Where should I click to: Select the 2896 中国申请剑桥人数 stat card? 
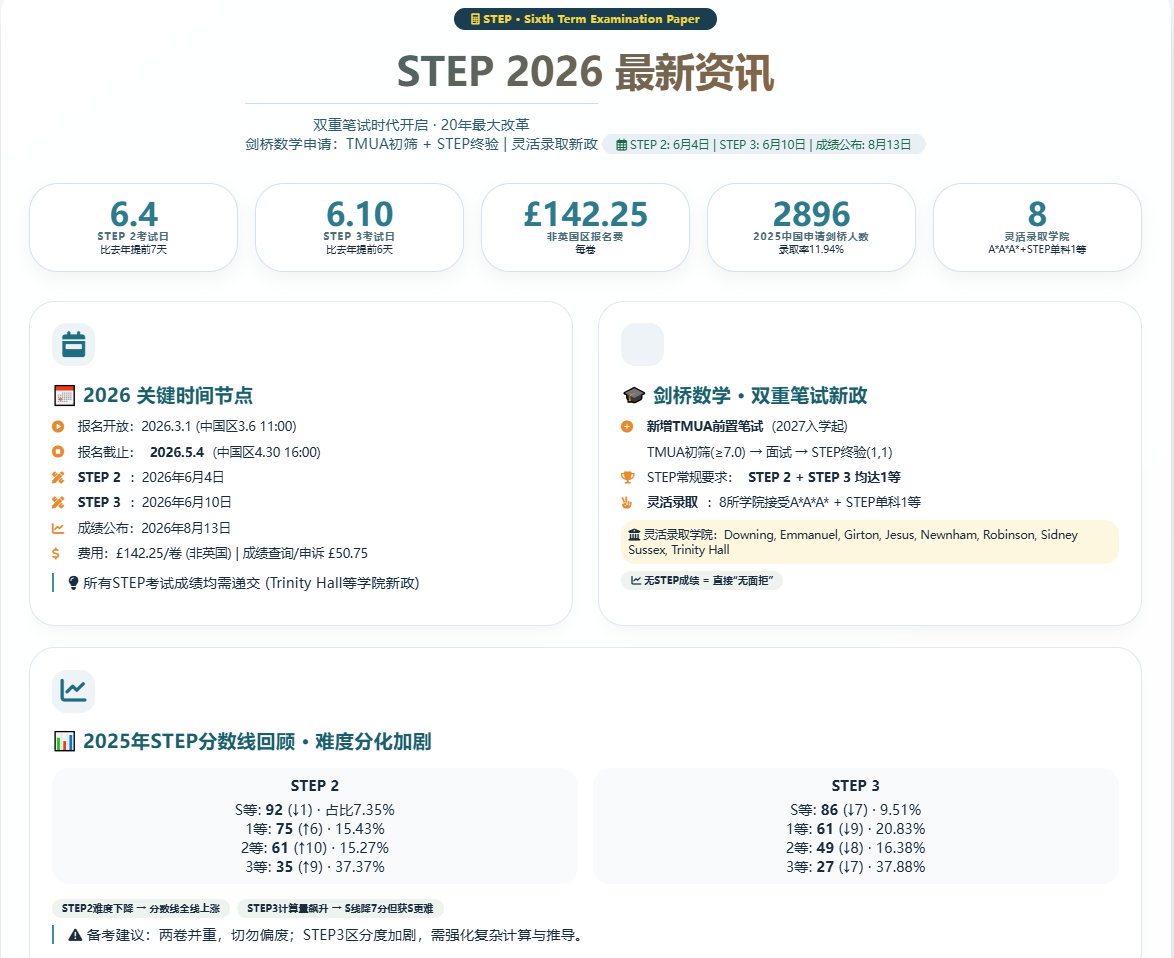coord(811,227)
